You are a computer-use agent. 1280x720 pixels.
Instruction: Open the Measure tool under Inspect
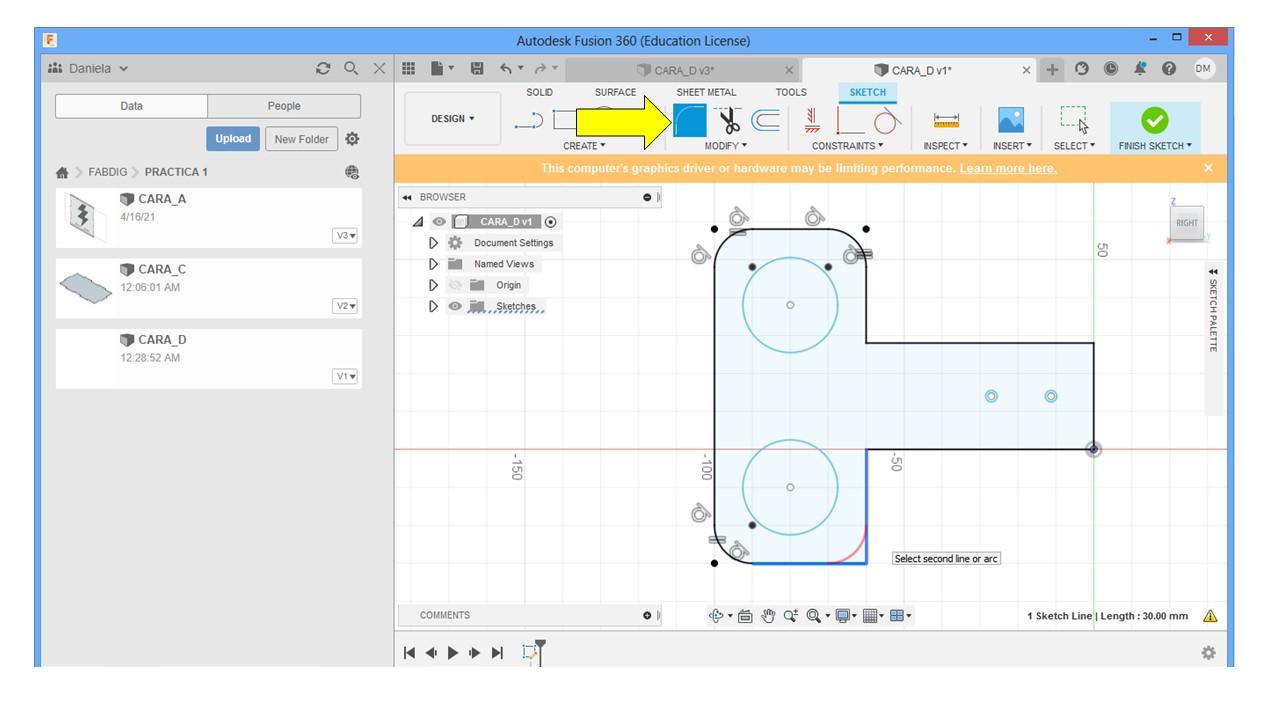pos(946,120)
